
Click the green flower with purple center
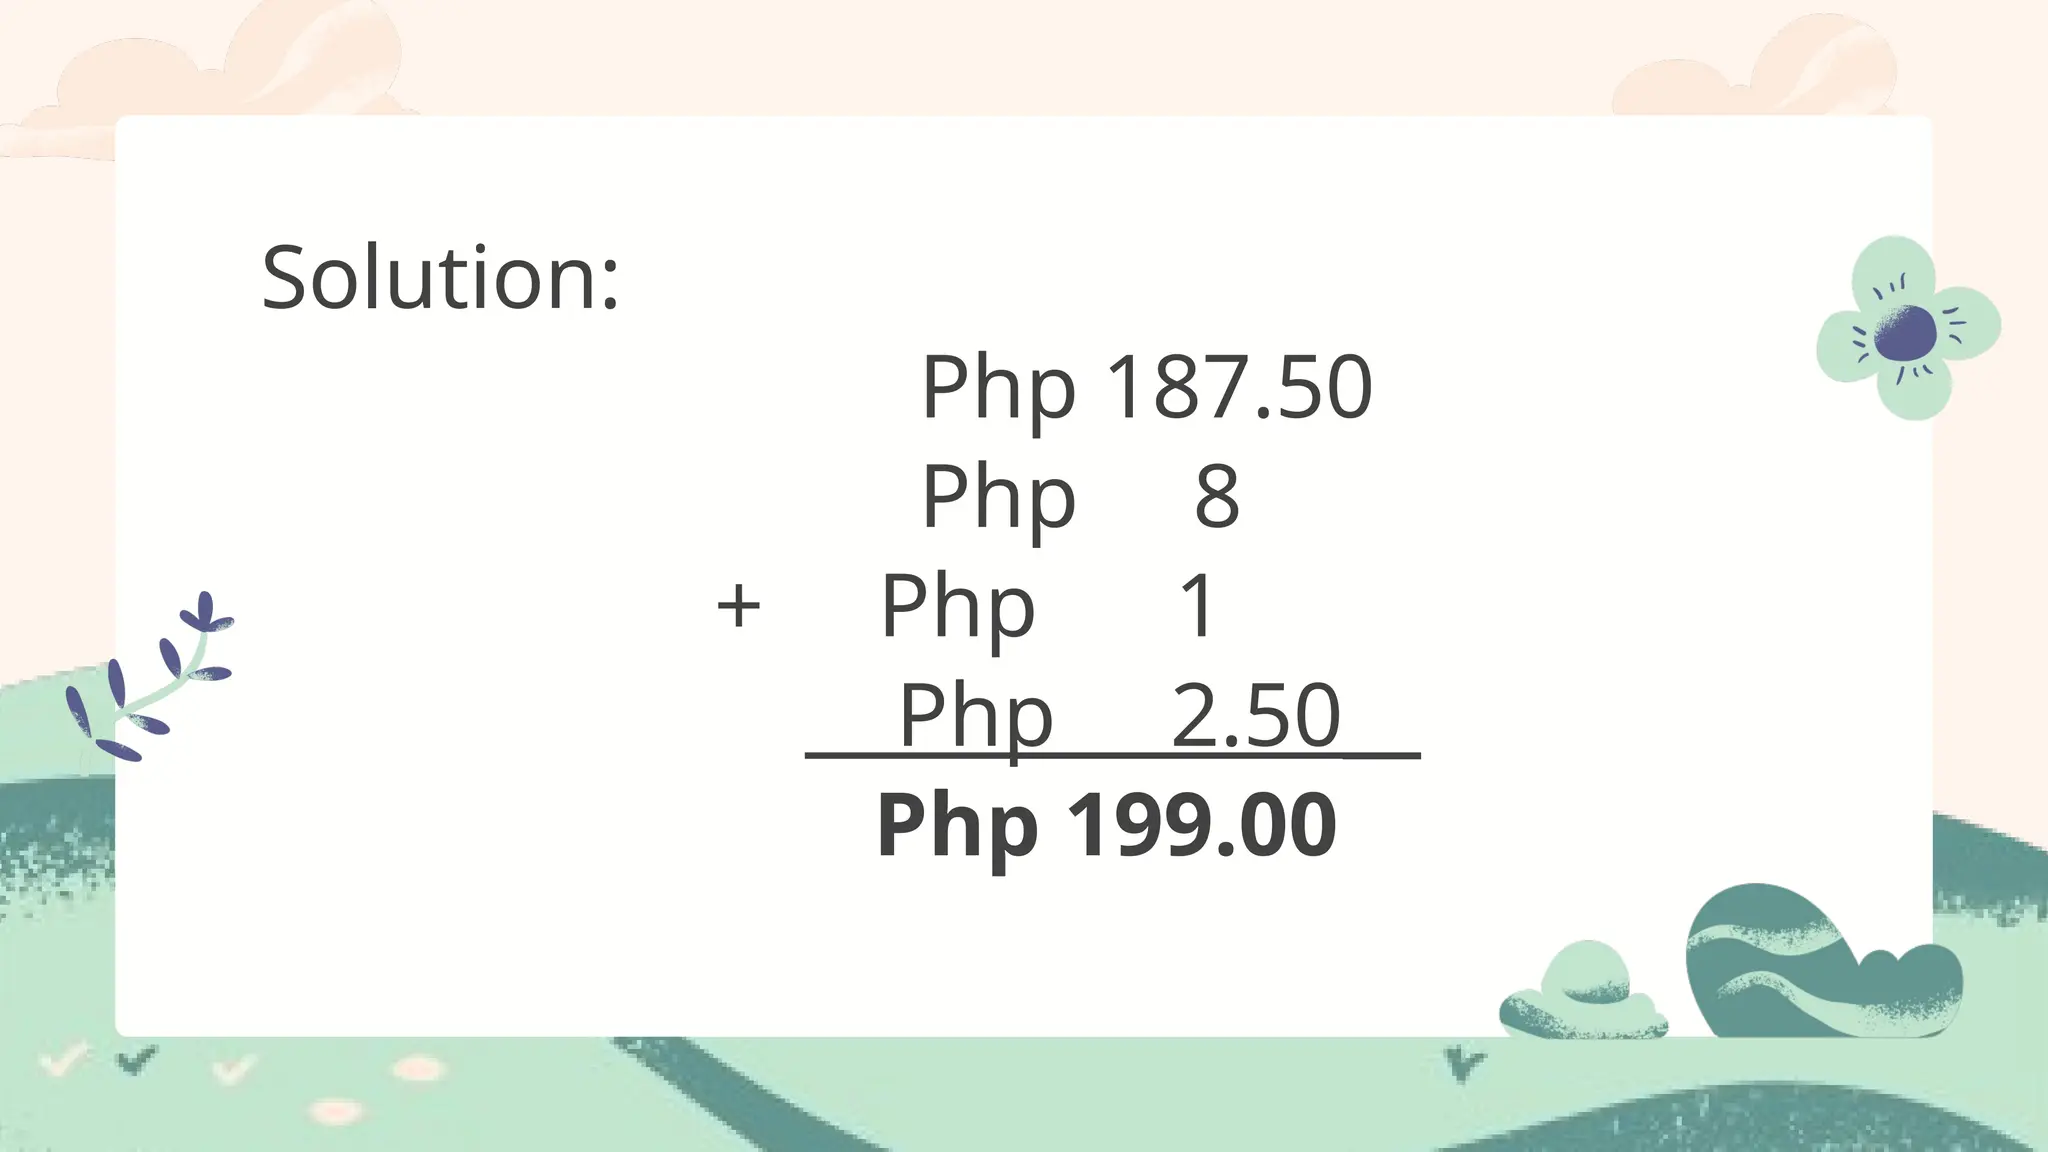click(x=1906, y=329)
